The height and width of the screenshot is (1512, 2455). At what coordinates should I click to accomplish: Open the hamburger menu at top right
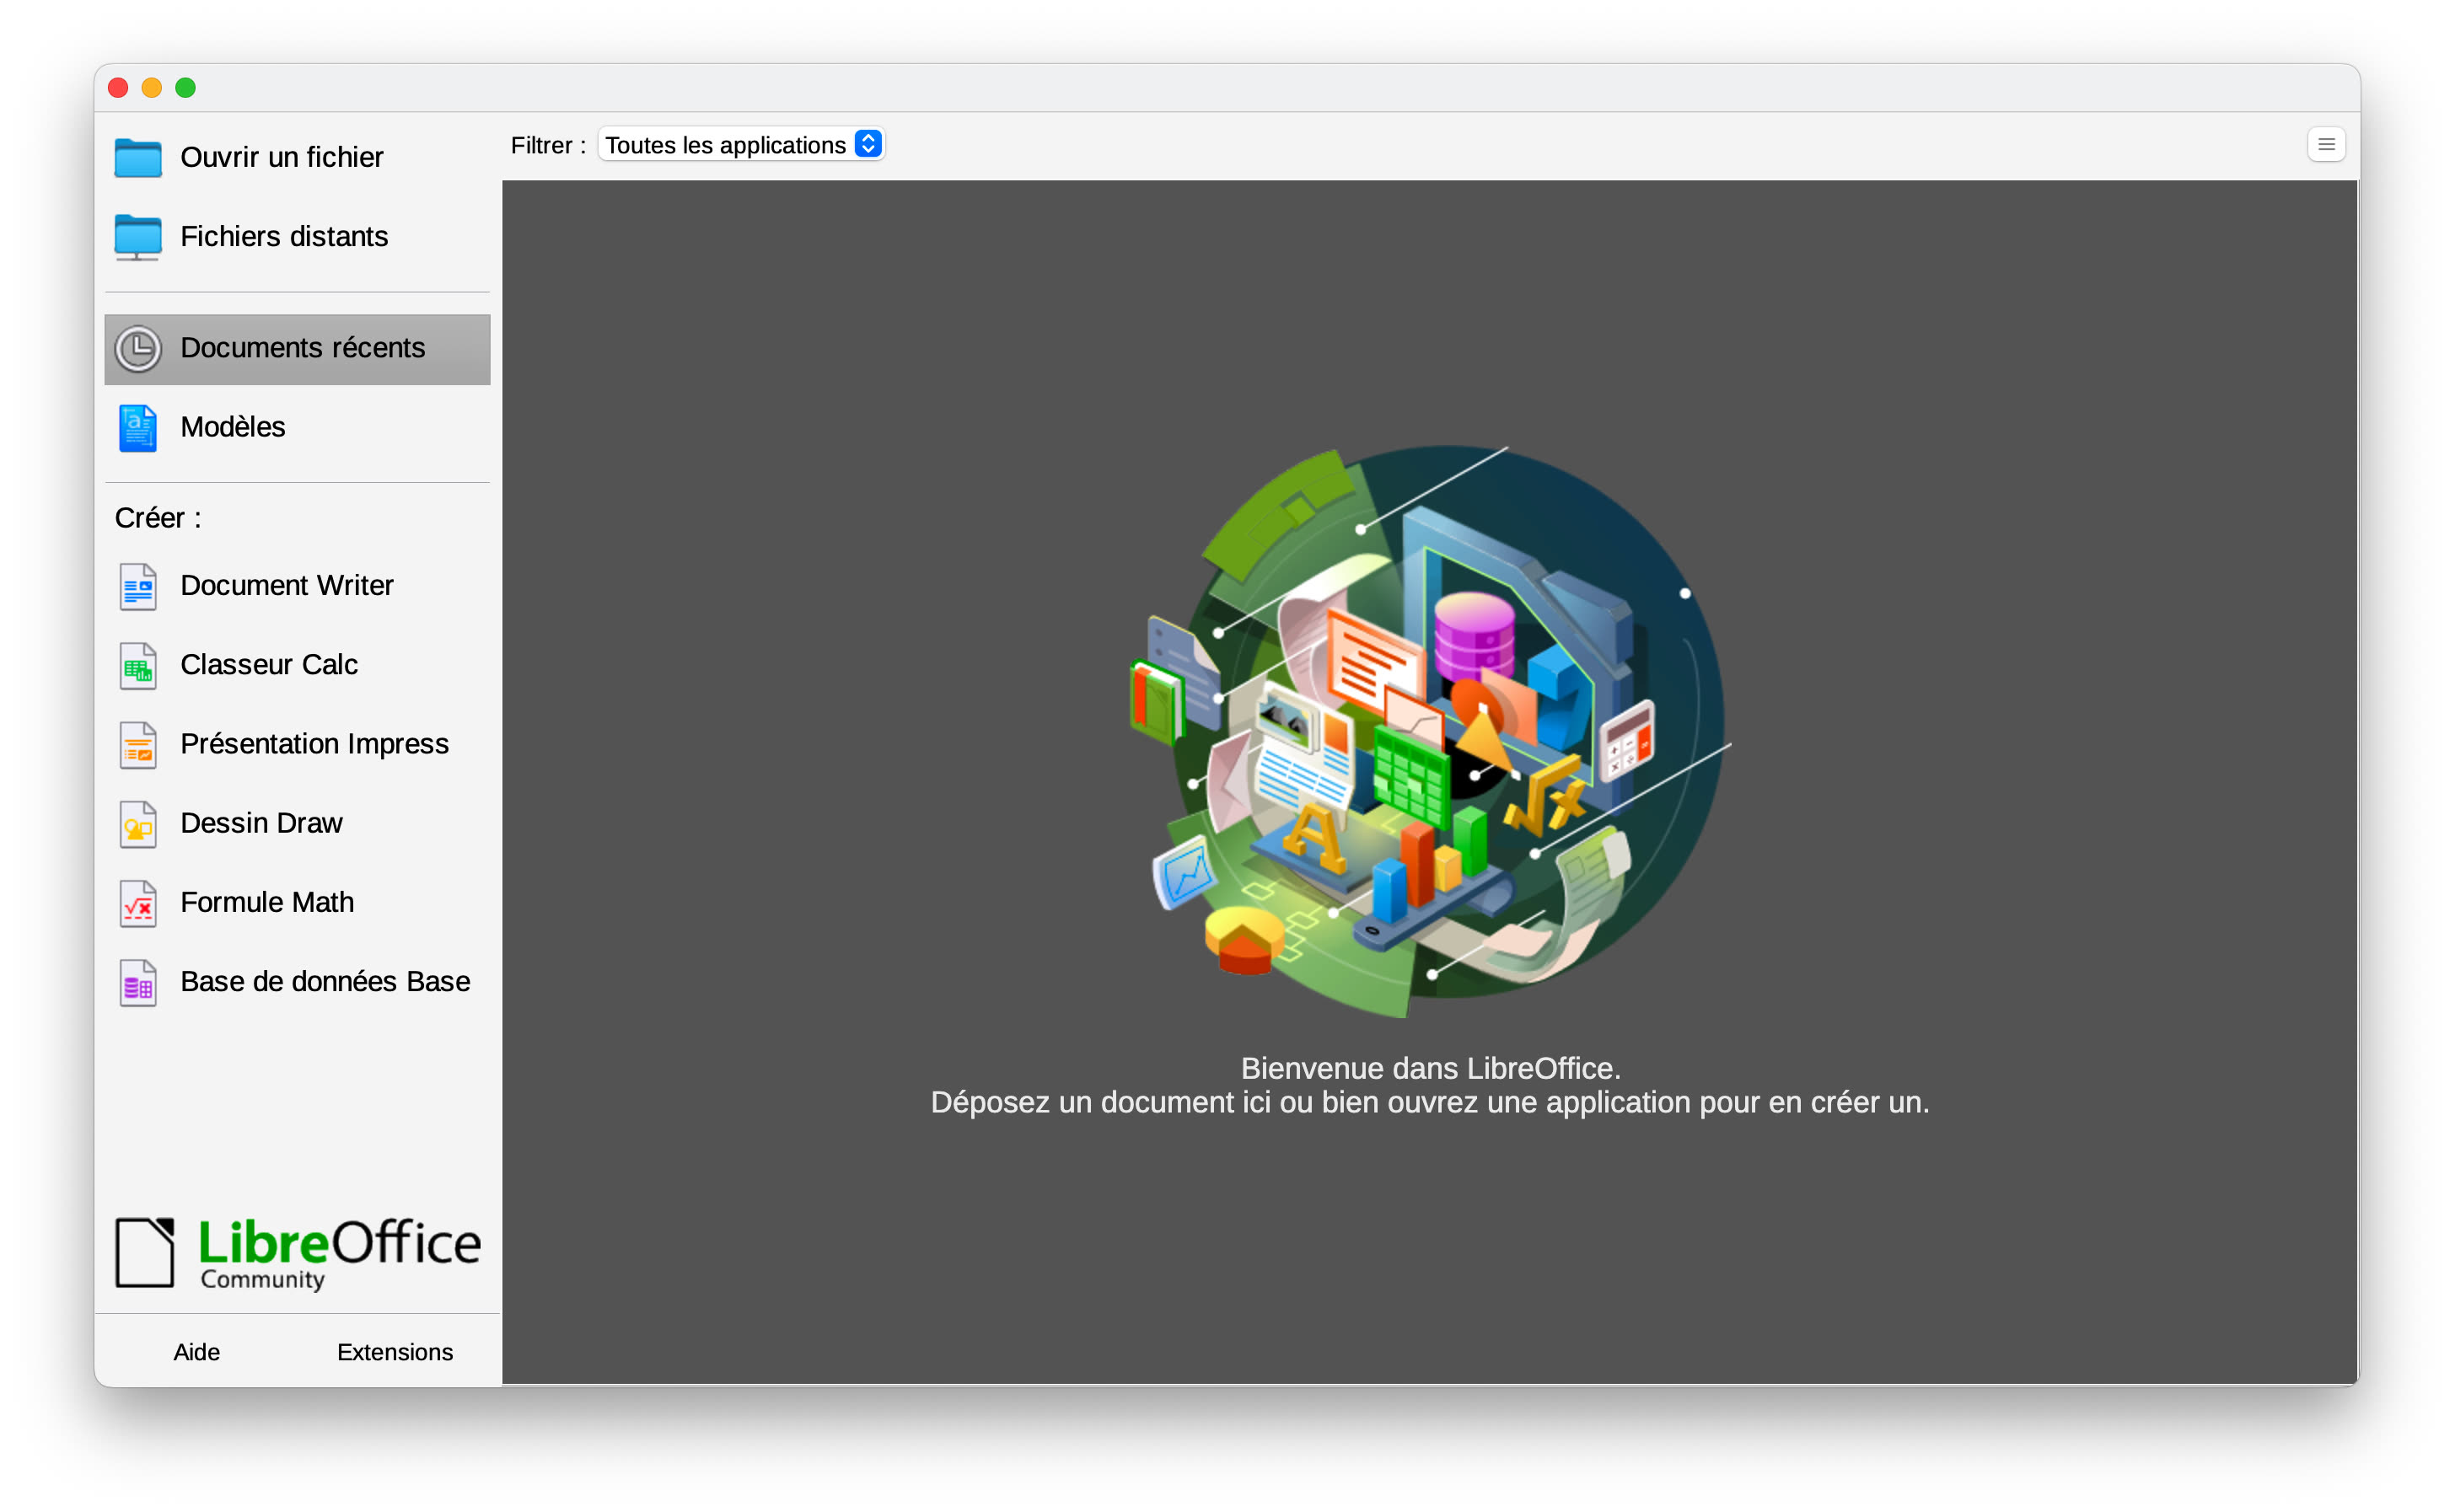point(2327,144)
